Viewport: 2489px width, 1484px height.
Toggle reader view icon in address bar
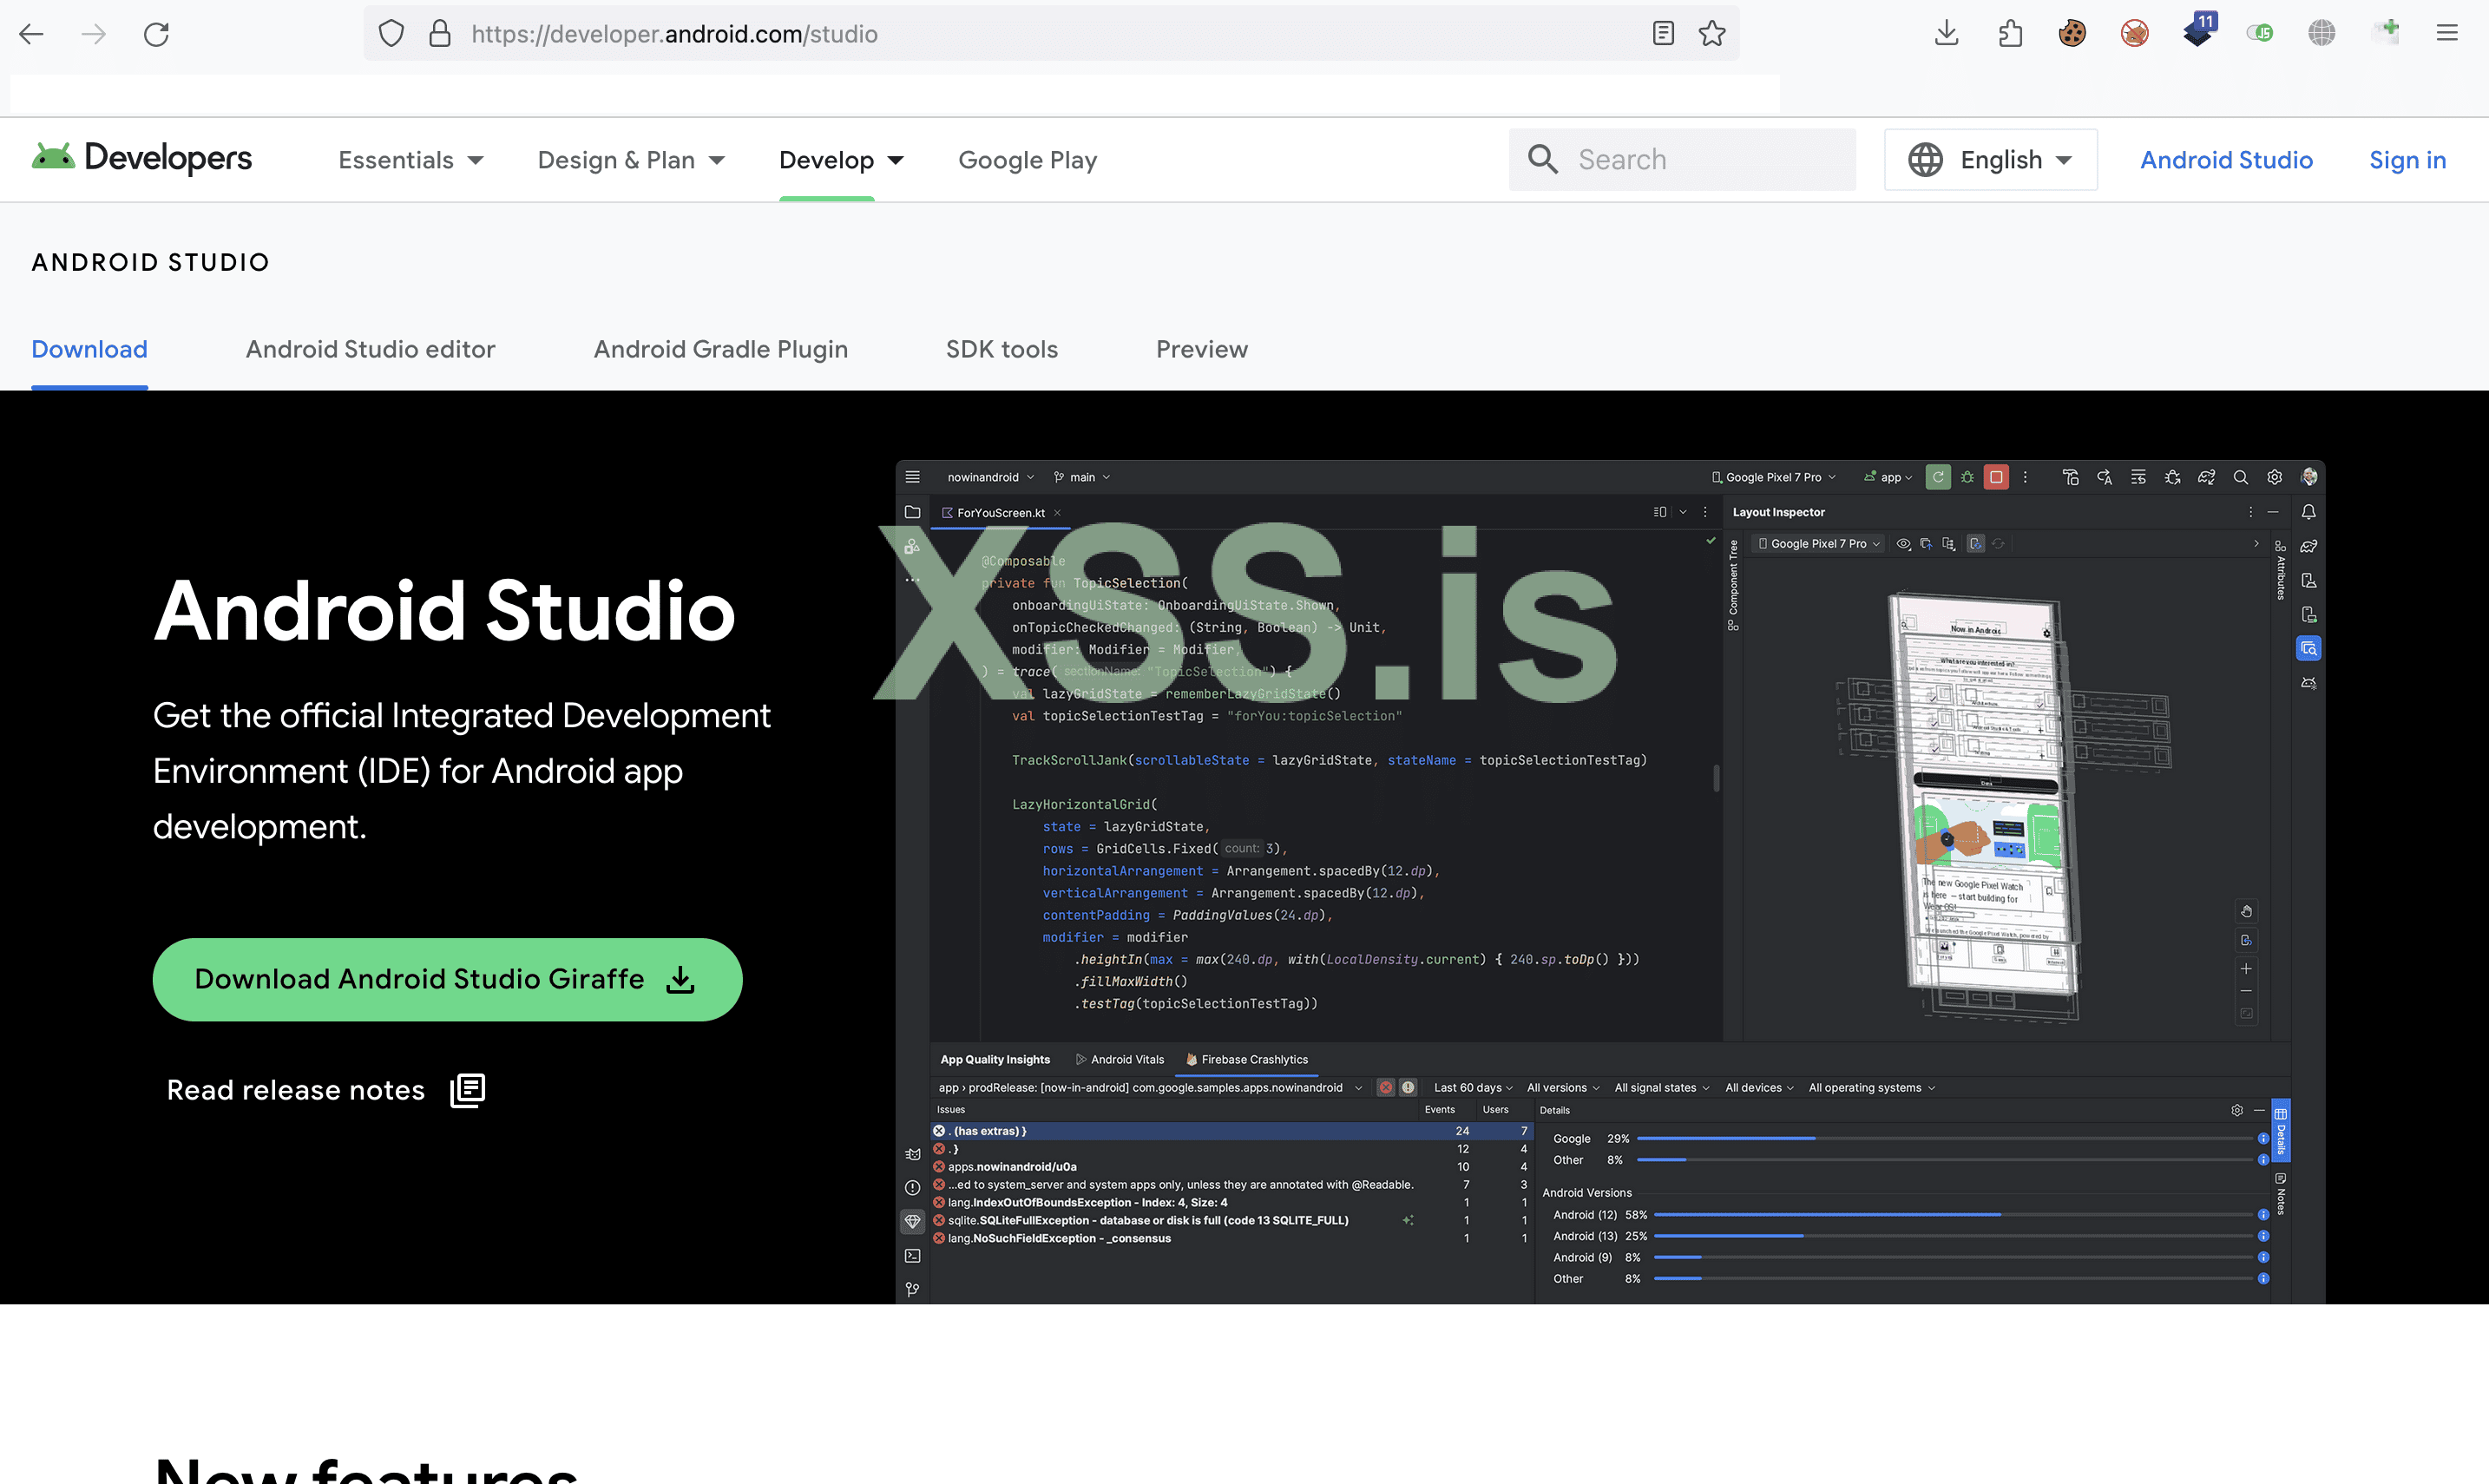click(1663, 34)
